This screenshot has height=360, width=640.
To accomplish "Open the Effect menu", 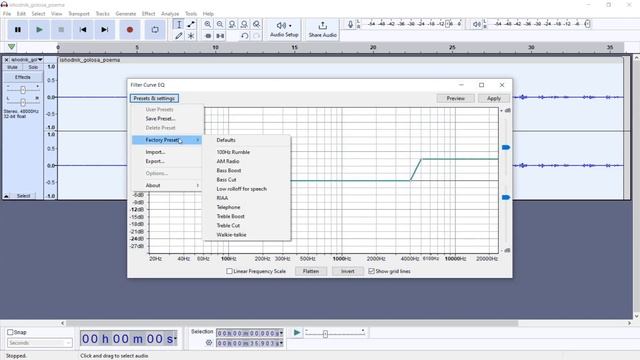I will point(148,13).
